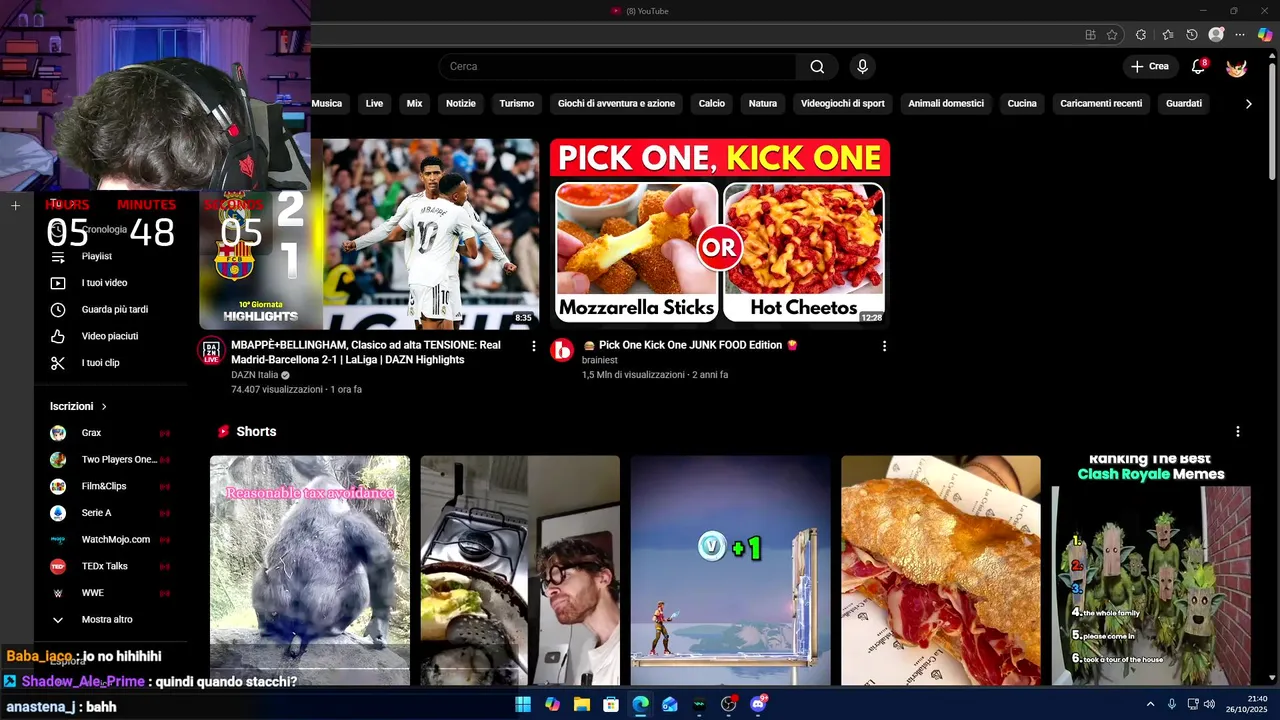Open Playlist in the sidebar
Screen dimensions: 1280x720
[x=96, y=256]
